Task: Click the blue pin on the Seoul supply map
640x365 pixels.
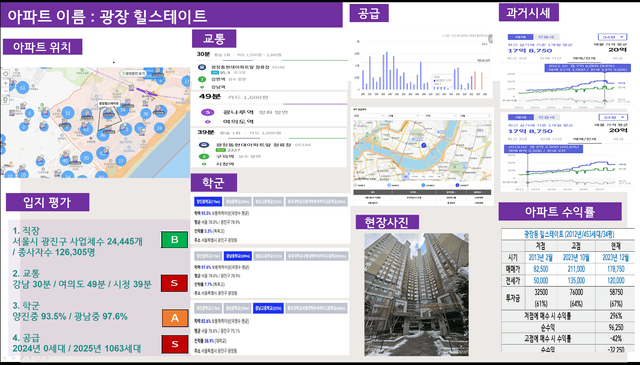Action: (x=423, y=145)
